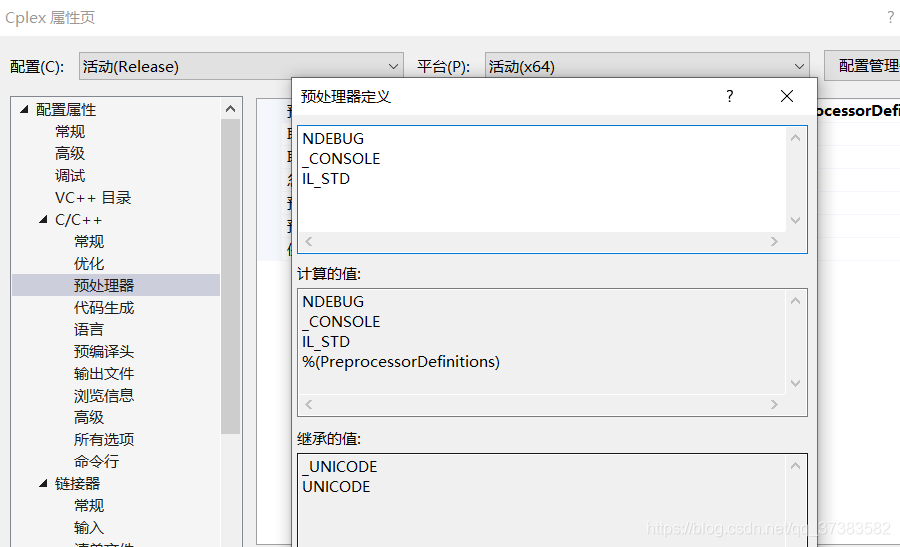
Task: Select the 浏览信息 tree item
Action: (104, 395)
